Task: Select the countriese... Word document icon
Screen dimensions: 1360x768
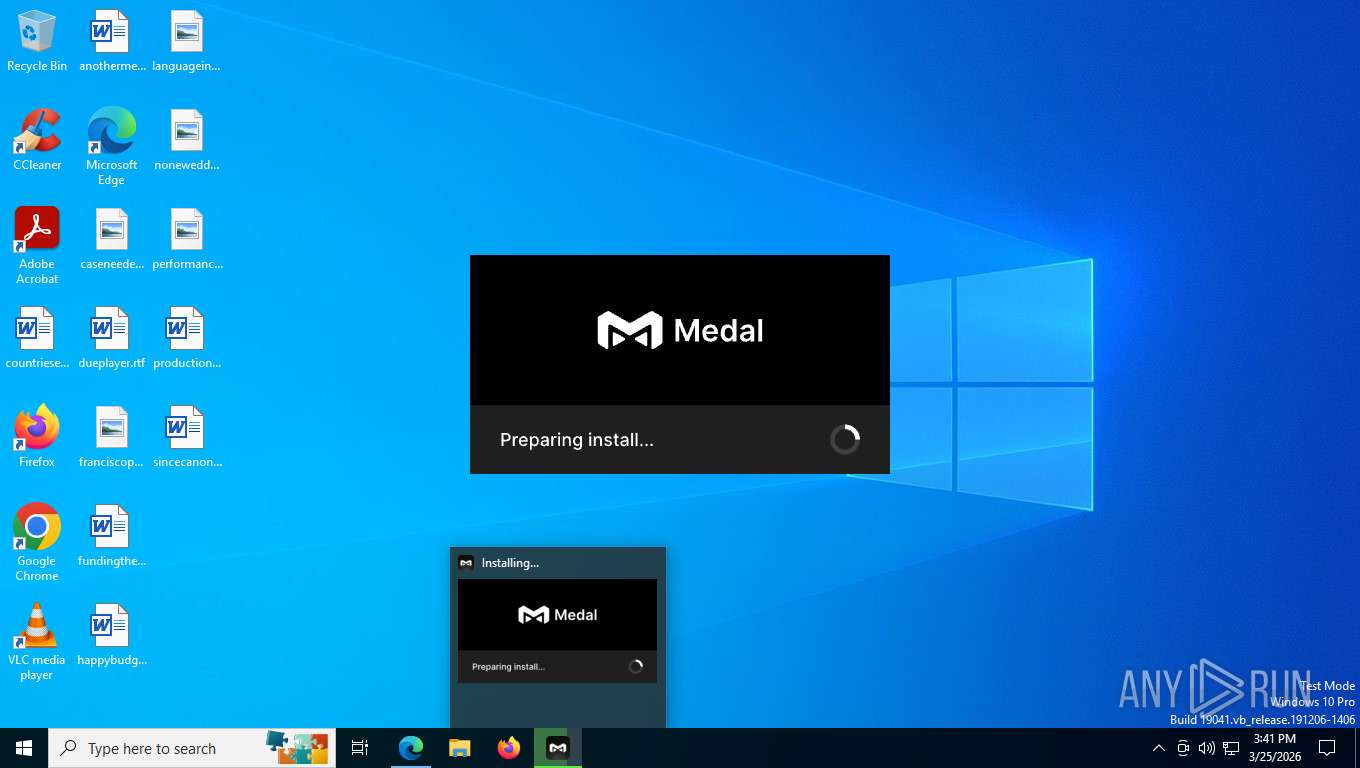Action: coord(37,338)
